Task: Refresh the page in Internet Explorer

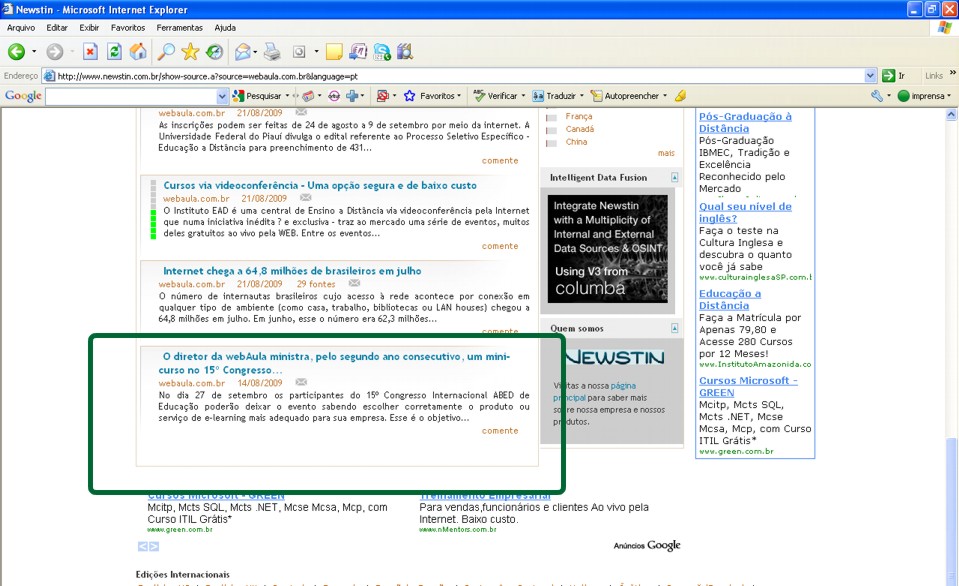Action: pos(114,52)
